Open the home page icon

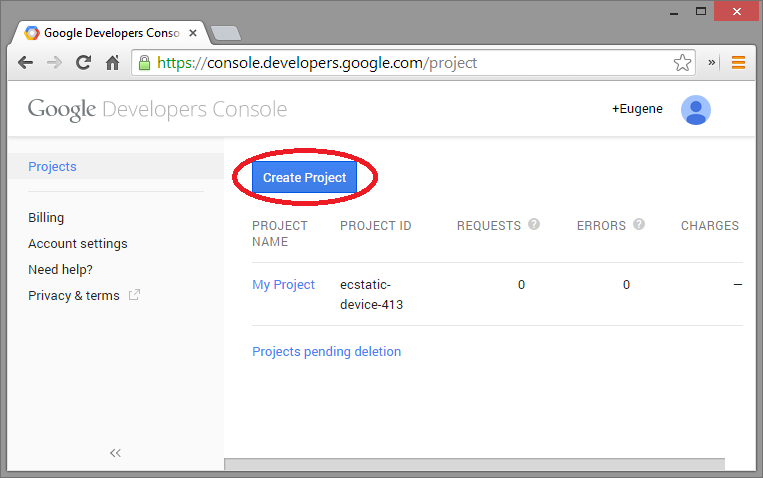(112, 62)
